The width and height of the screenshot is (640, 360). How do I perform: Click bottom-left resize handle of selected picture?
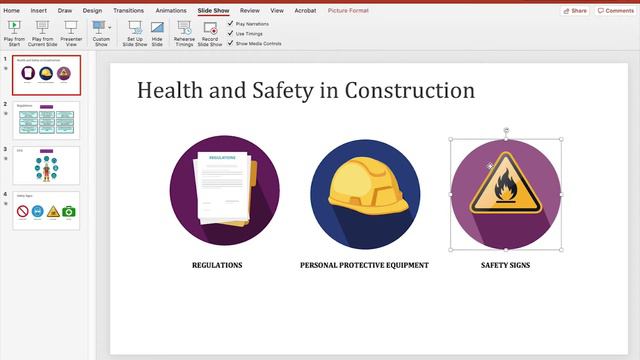[451, 250]
